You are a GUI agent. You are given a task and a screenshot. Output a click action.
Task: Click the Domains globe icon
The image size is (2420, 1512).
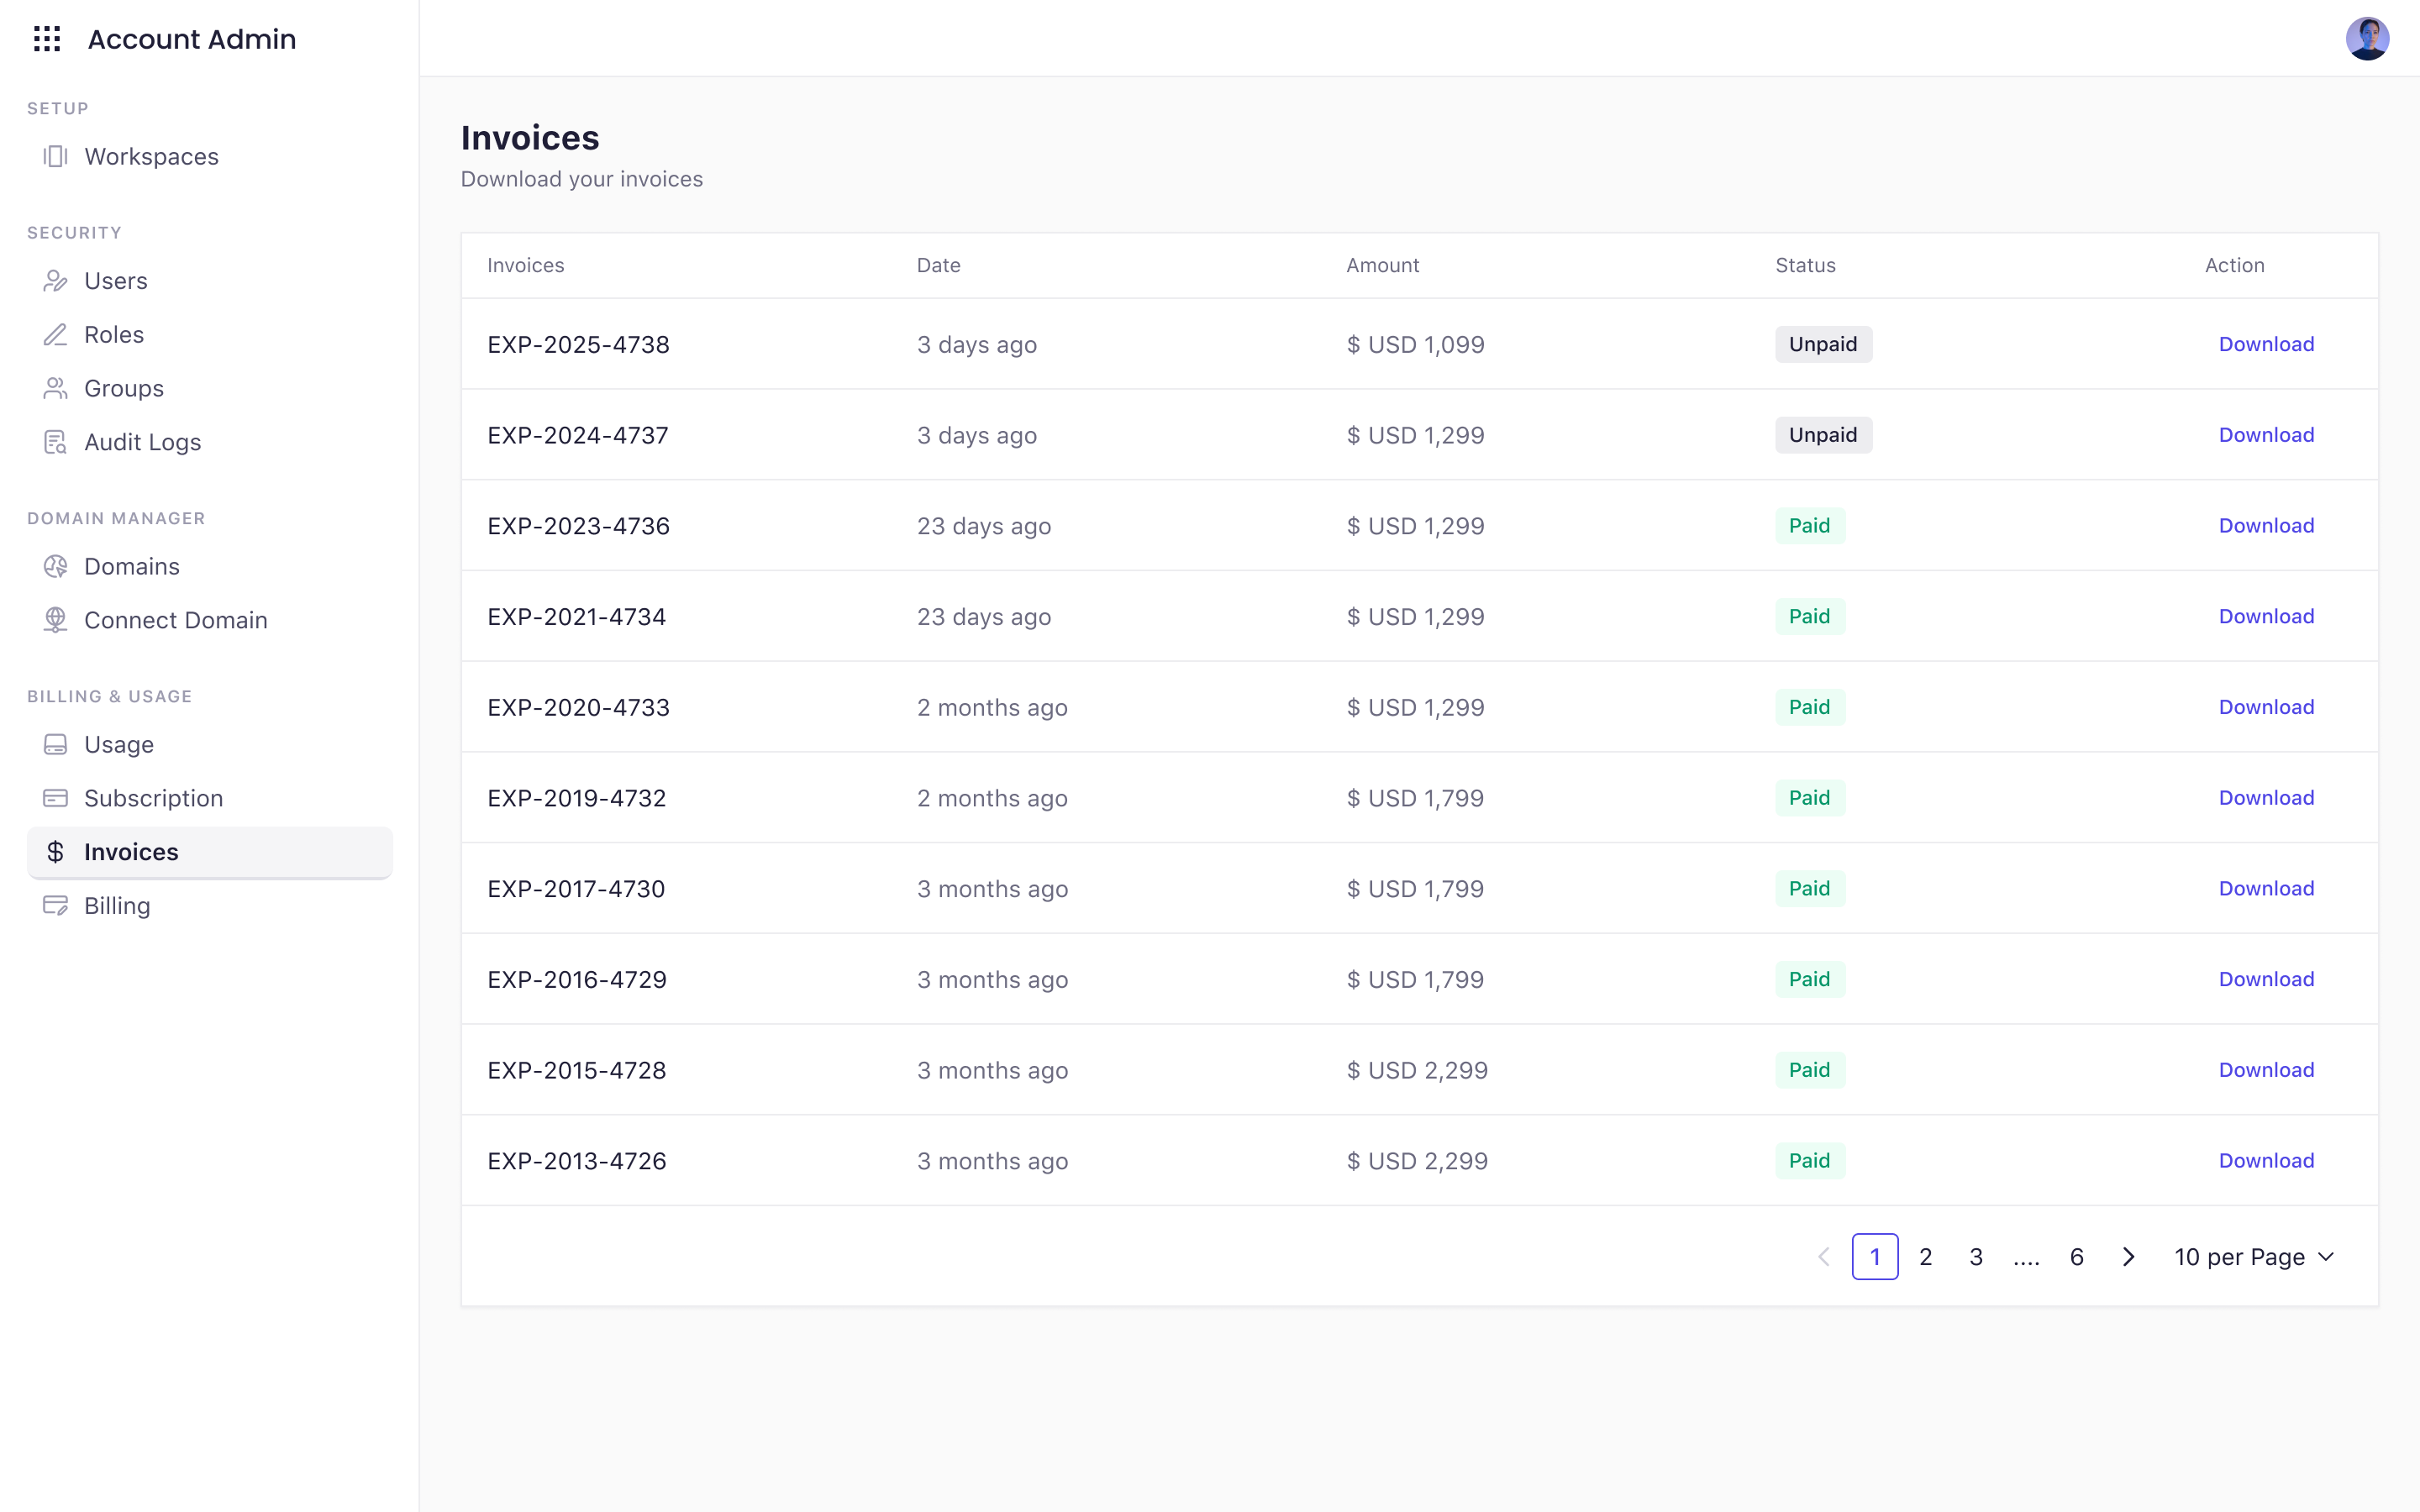(x=55, y=566)
